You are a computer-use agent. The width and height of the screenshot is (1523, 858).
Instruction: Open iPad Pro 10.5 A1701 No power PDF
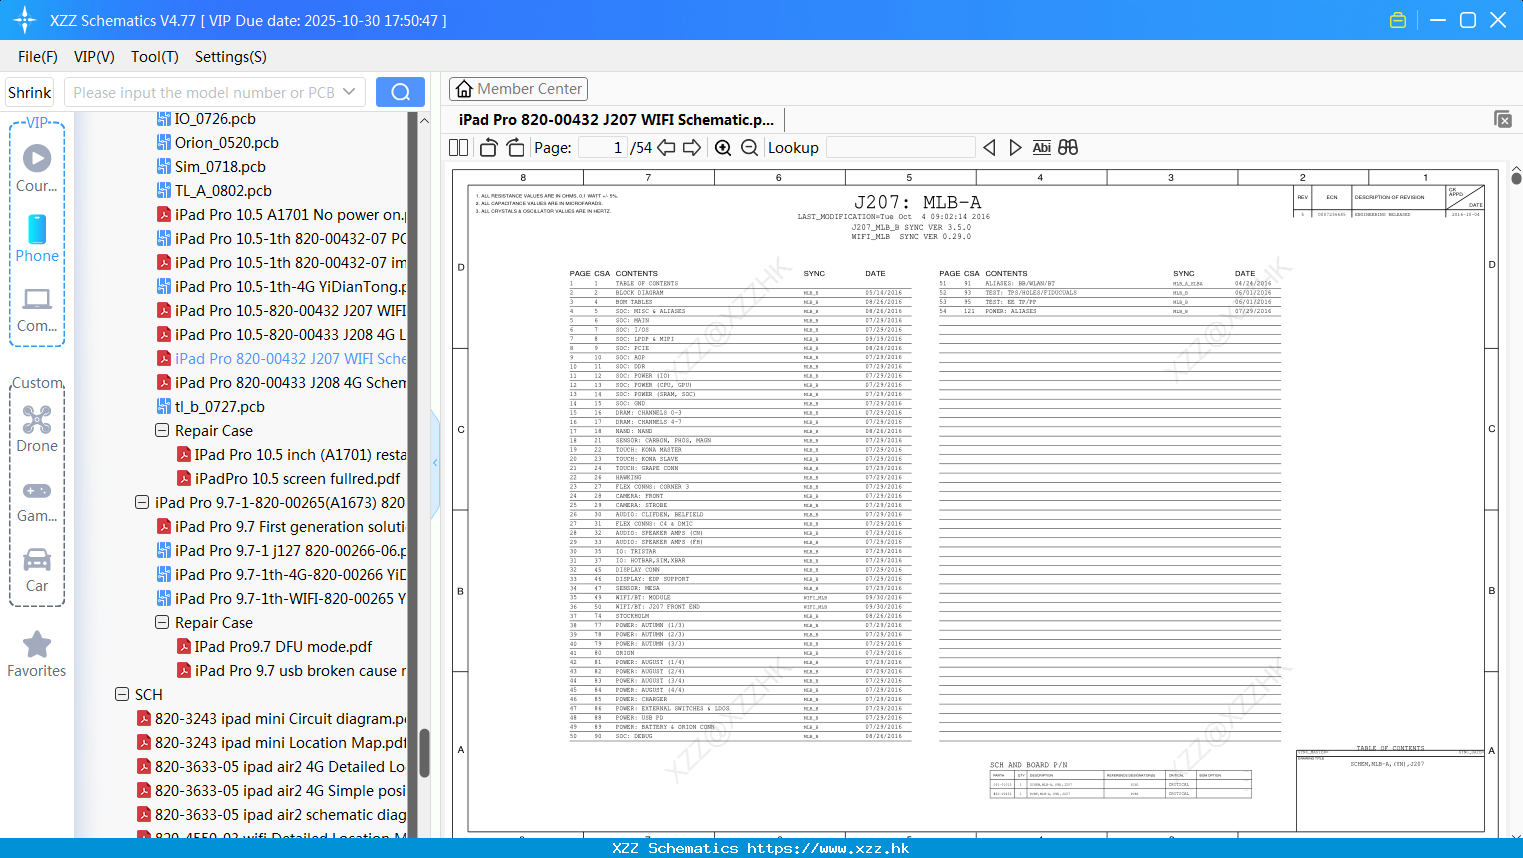pyautogui.click(x=281, y=215)
